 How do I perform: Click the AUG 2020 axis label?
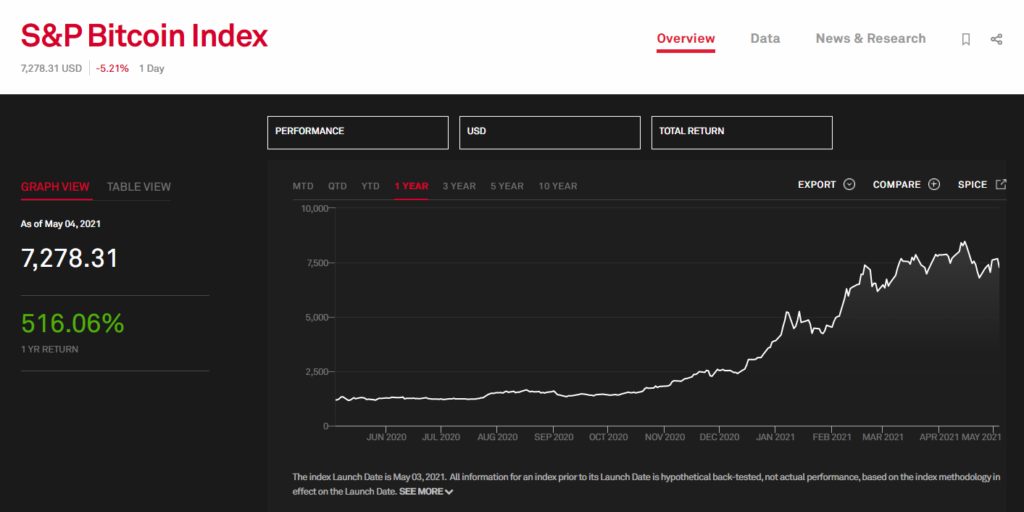pyautogui.click(x=497, y=436)
